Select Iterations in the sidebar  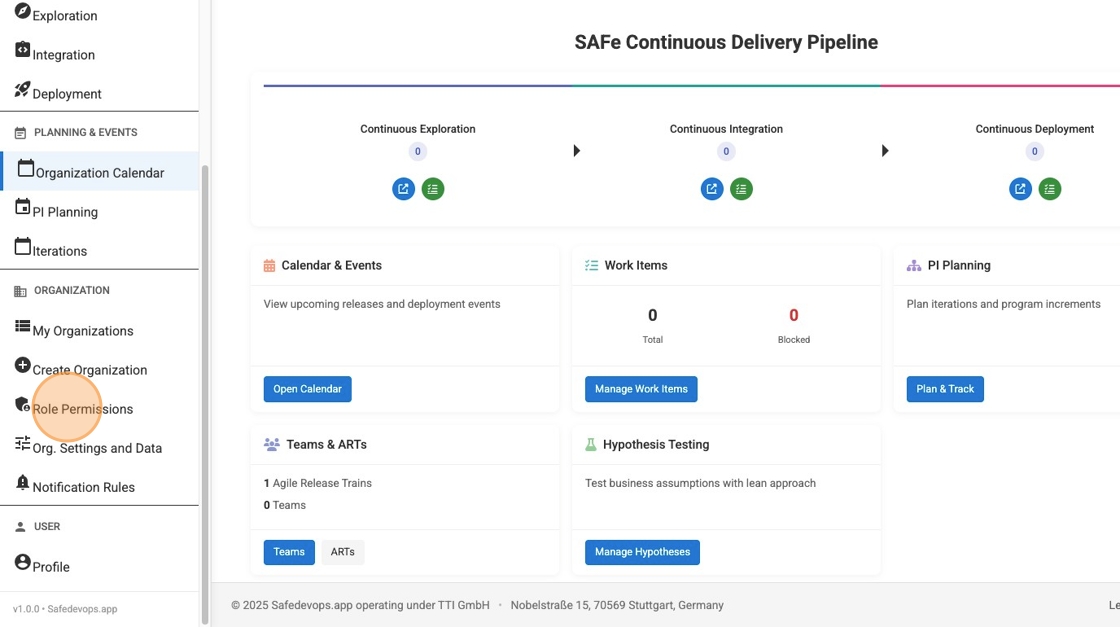click(57, 251)
